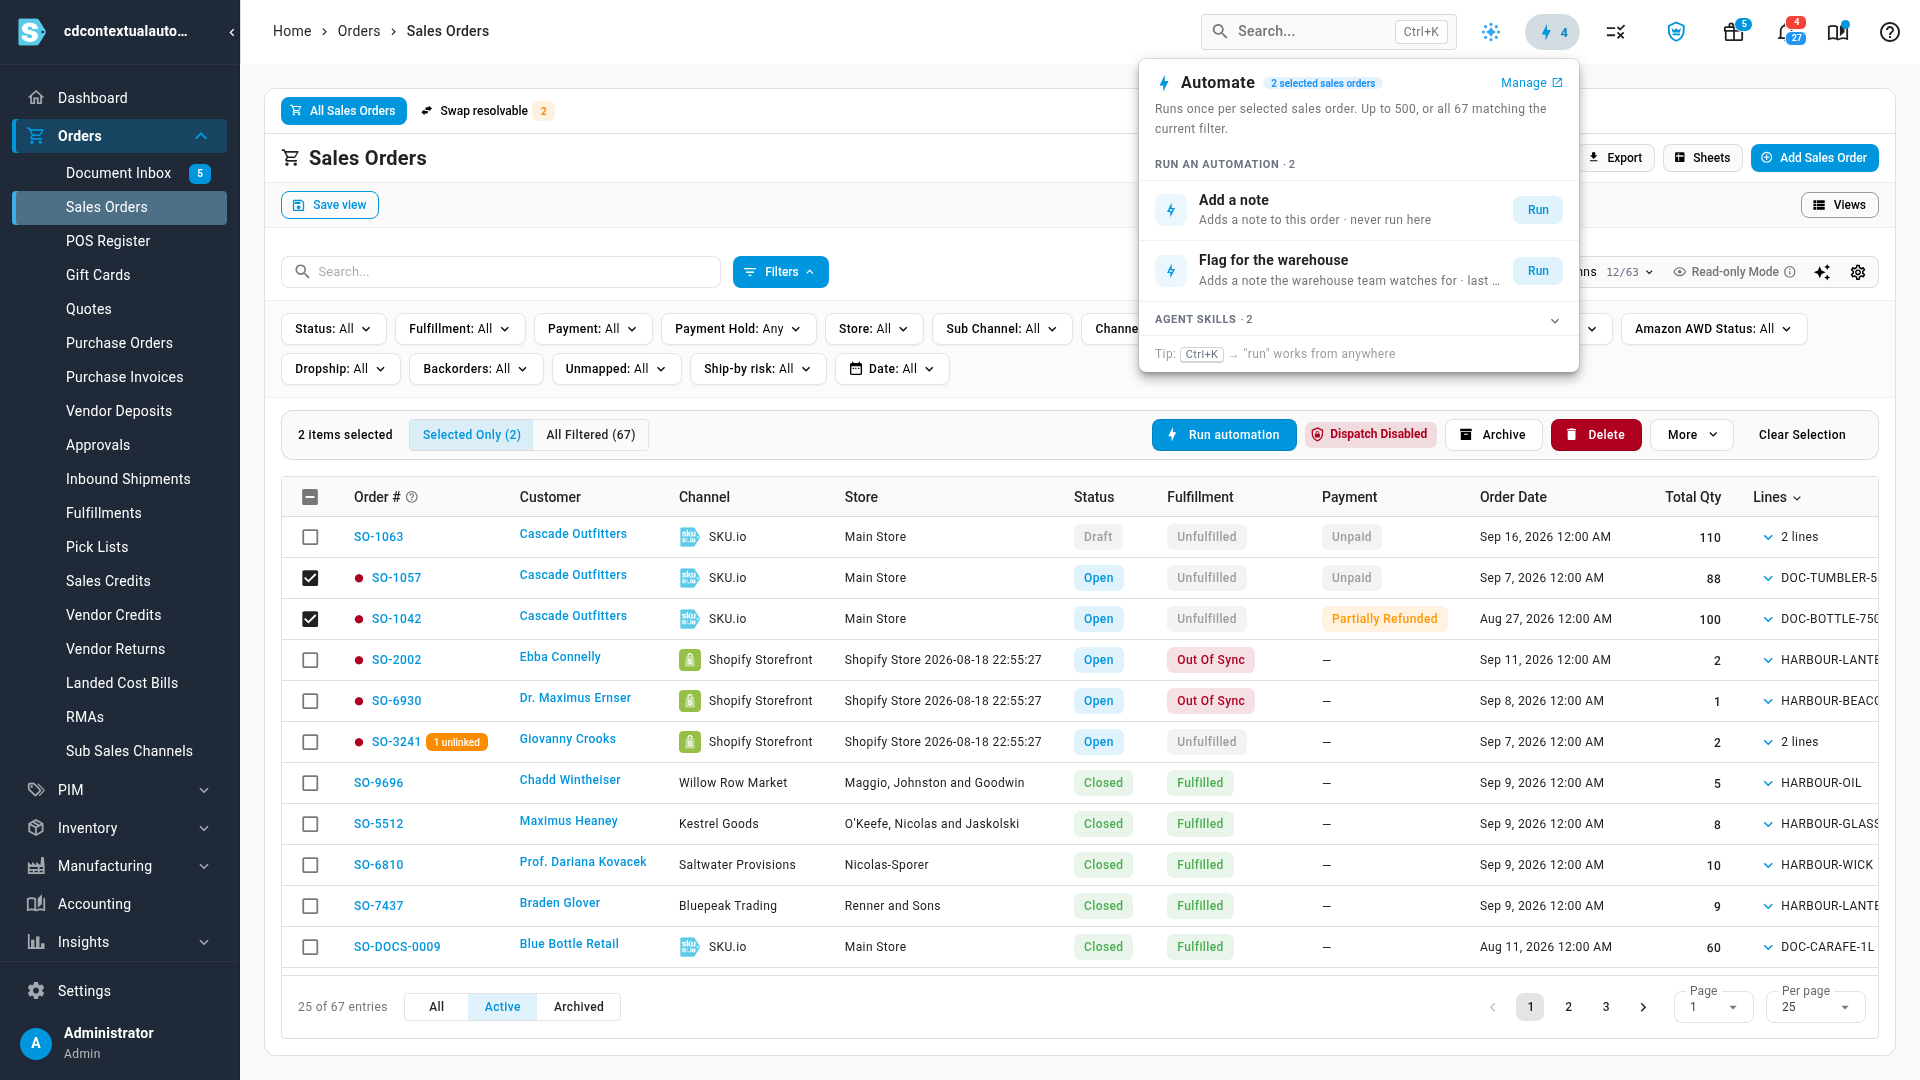Click the SKU.io logo in sidebar header

click(x=32, y=32)
